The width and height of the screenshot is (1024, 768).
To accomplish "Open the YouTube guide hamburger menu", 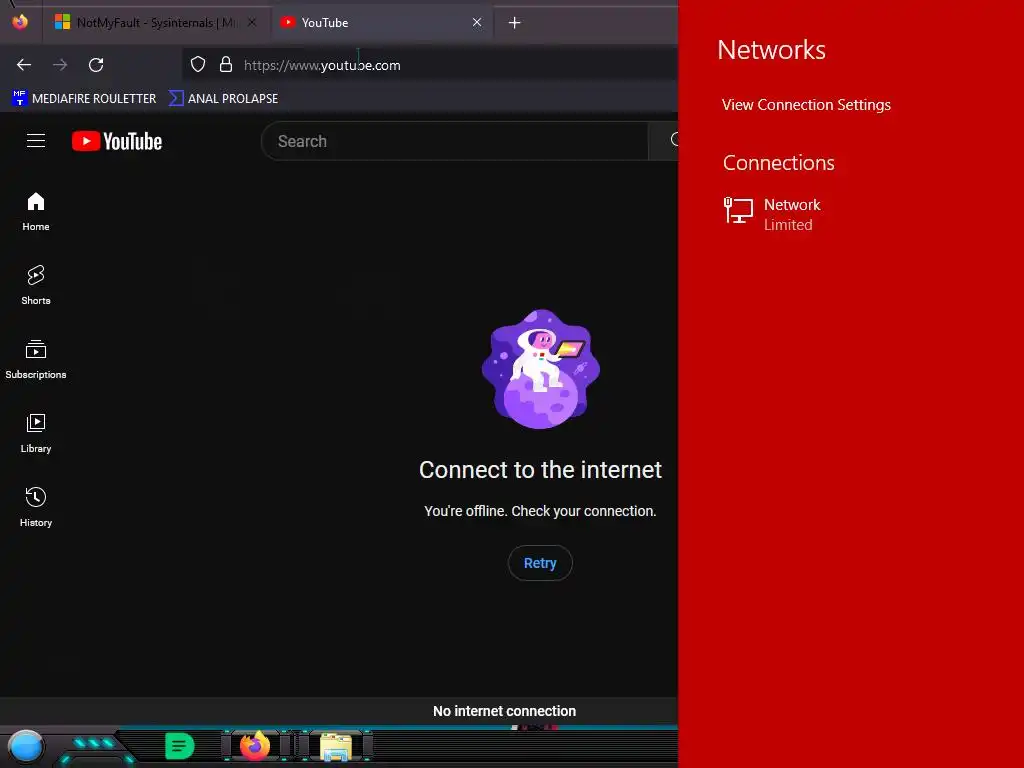I will [x=36, y=140].
